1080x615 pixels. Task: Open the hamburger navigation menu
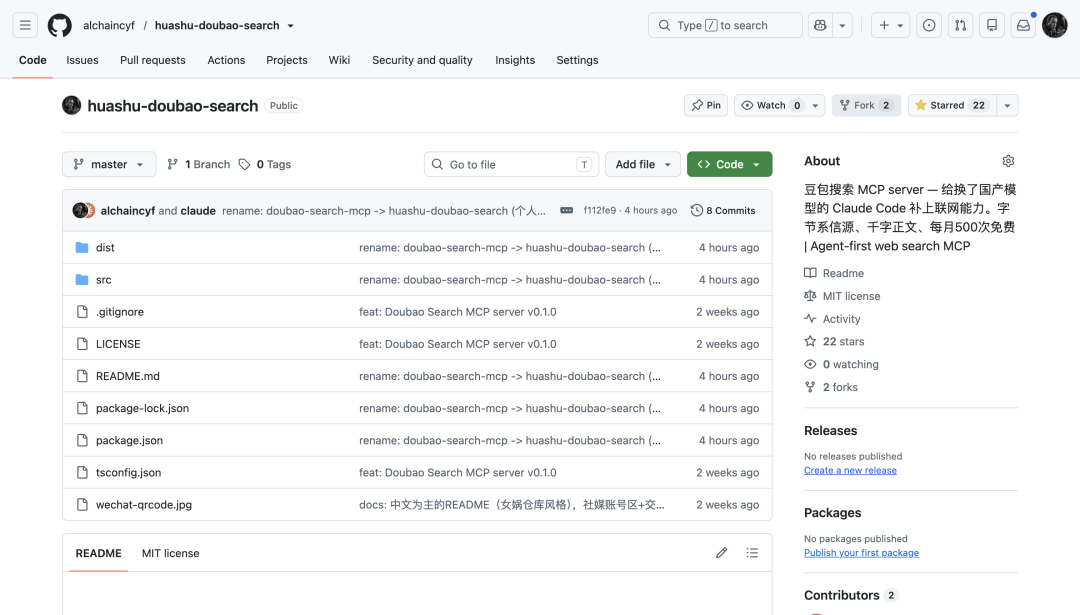click(x=25, y=25)
